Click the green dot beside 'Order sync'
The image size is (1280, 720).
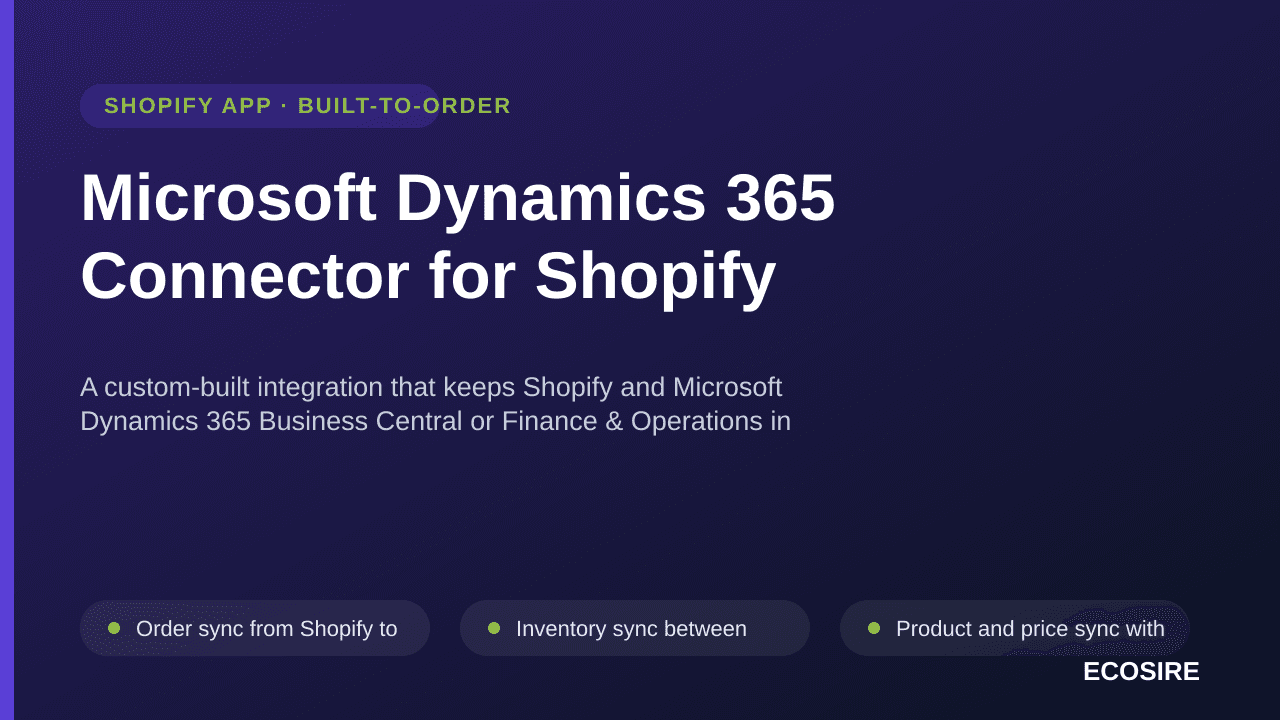pos(114,628)
